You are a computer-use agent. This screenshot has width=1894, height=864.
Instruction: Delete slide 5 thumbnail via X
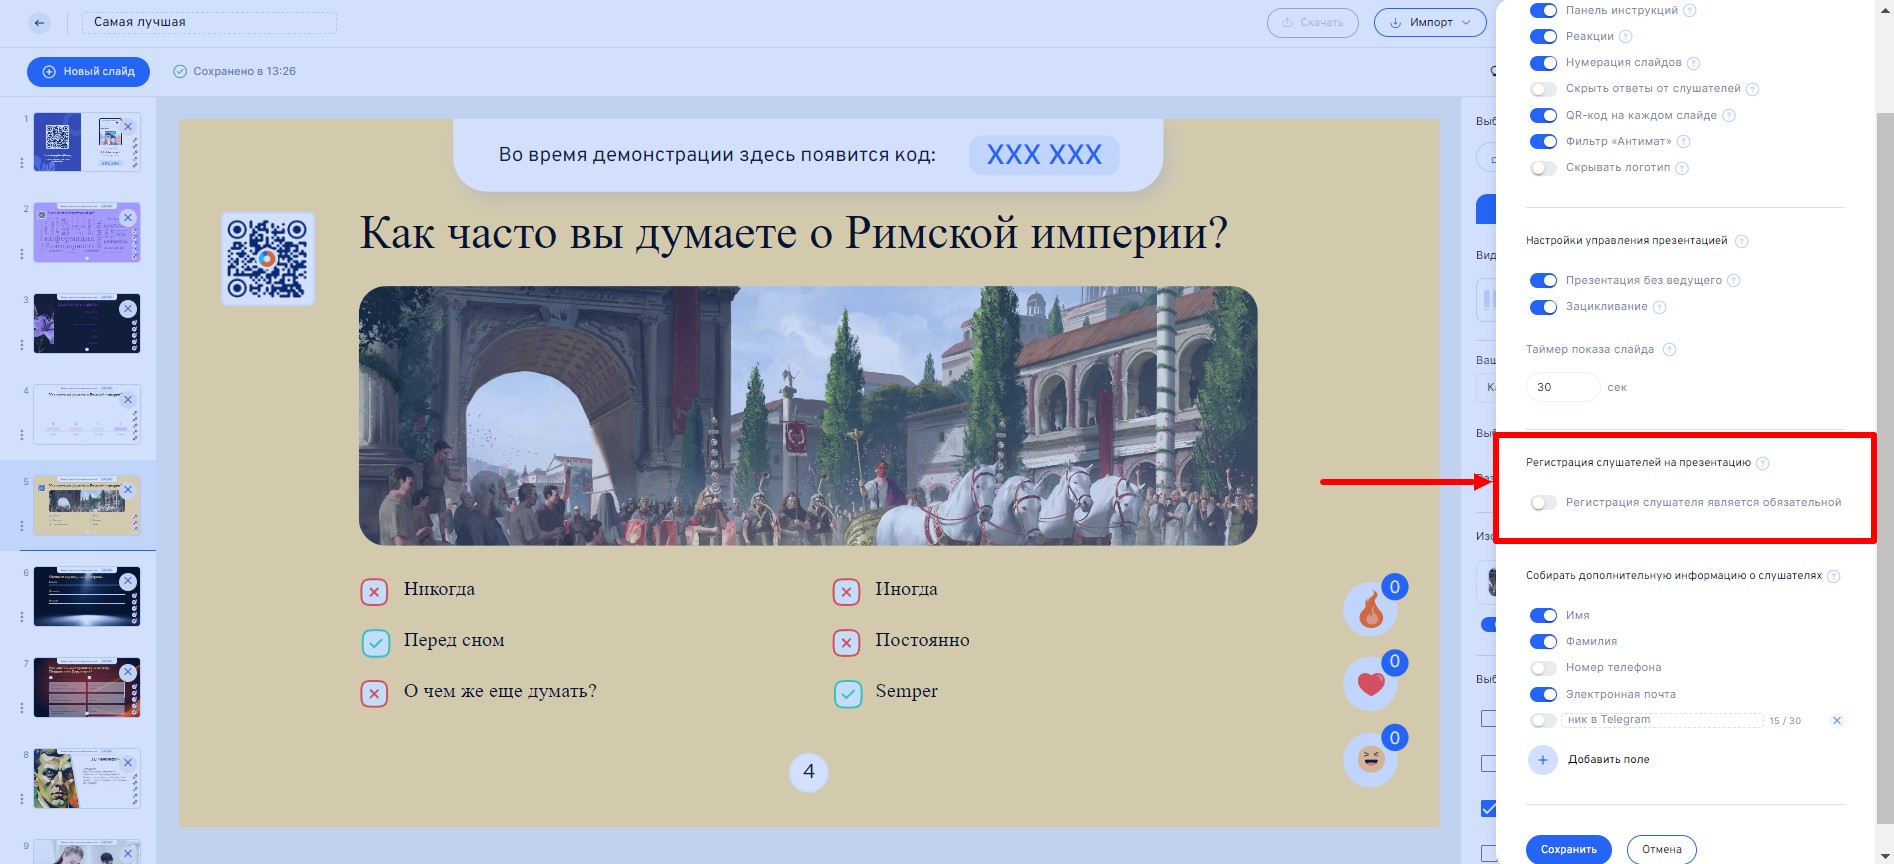click(128, 490)
